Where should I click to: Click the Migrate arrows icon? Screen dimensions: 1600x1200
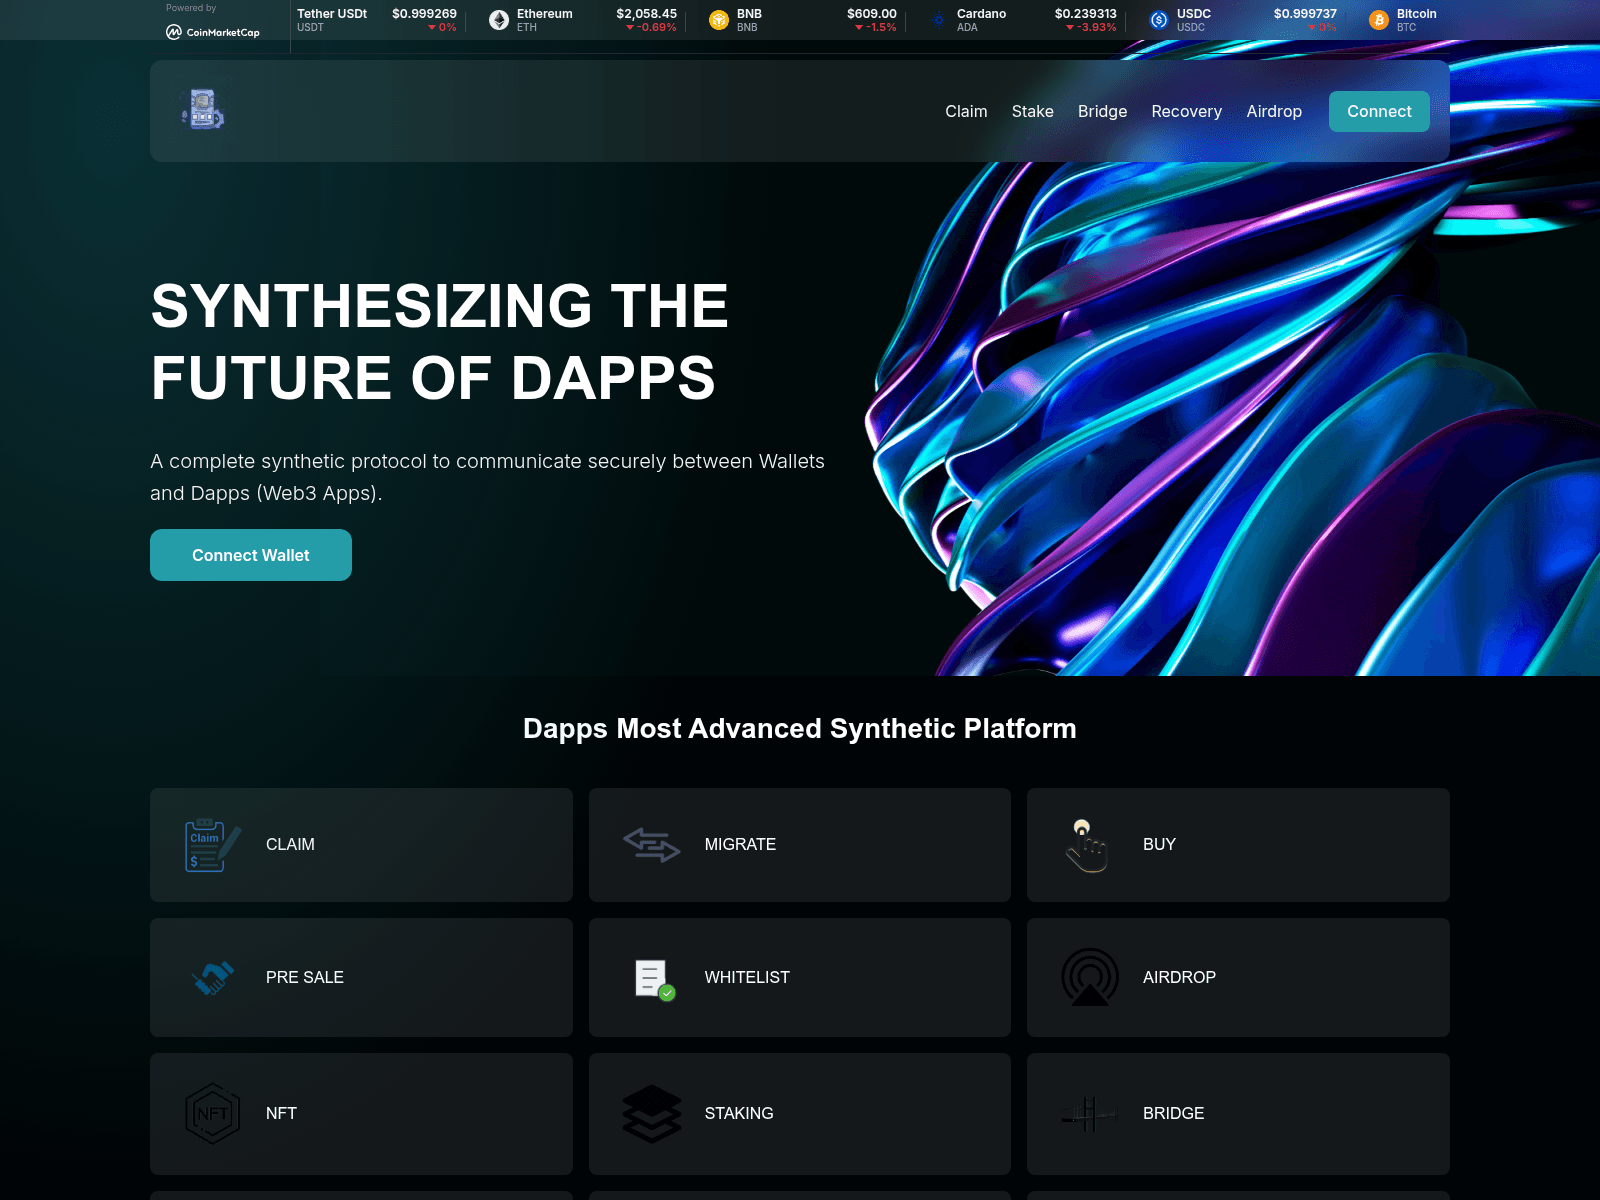(651, 845)
